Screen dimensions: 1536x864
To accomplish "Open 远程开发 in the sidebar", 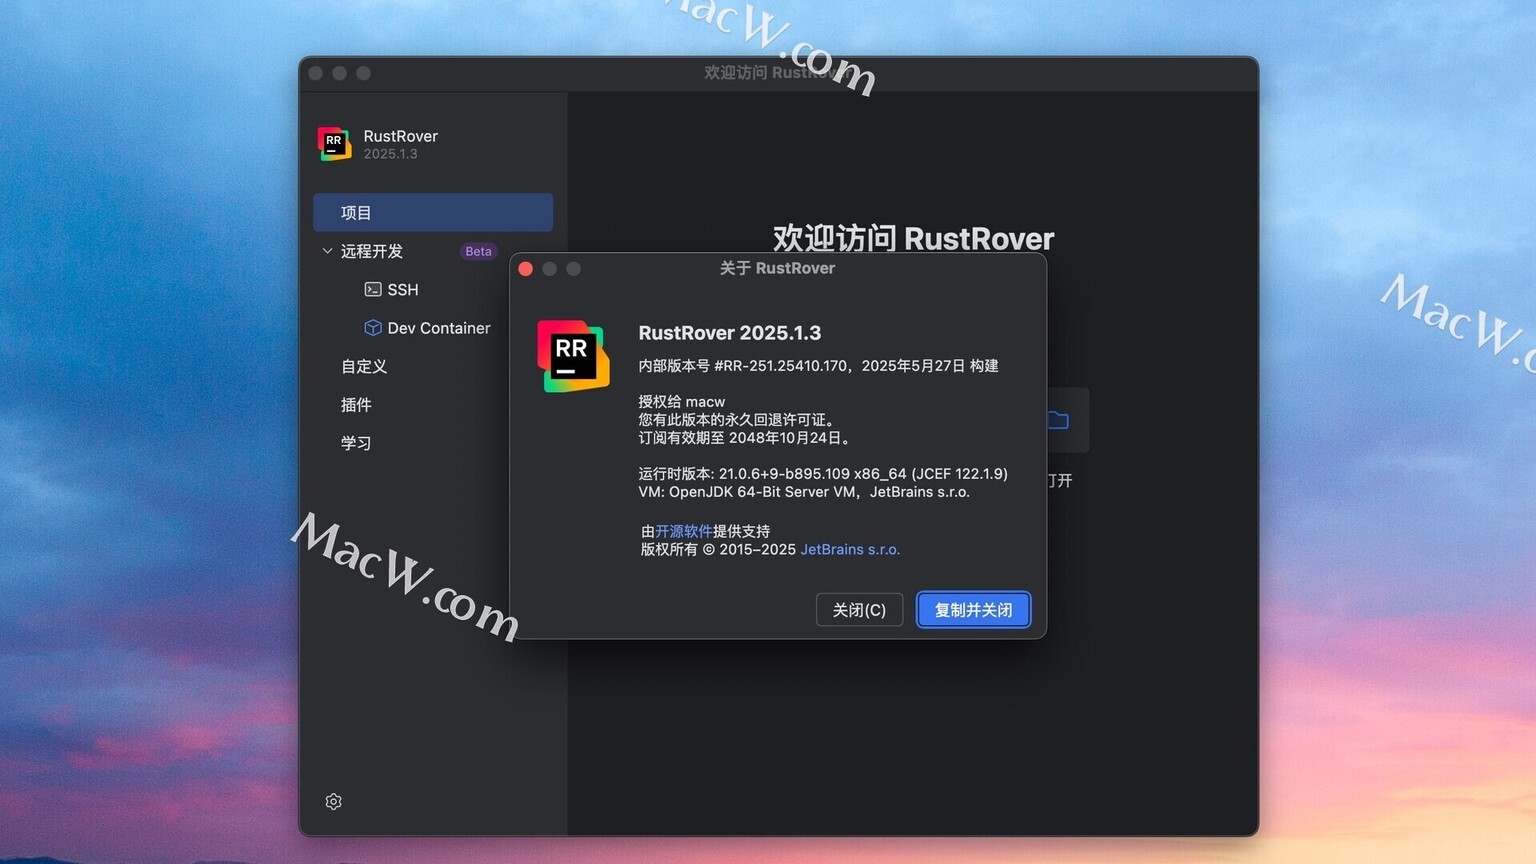I will point(372,251).
